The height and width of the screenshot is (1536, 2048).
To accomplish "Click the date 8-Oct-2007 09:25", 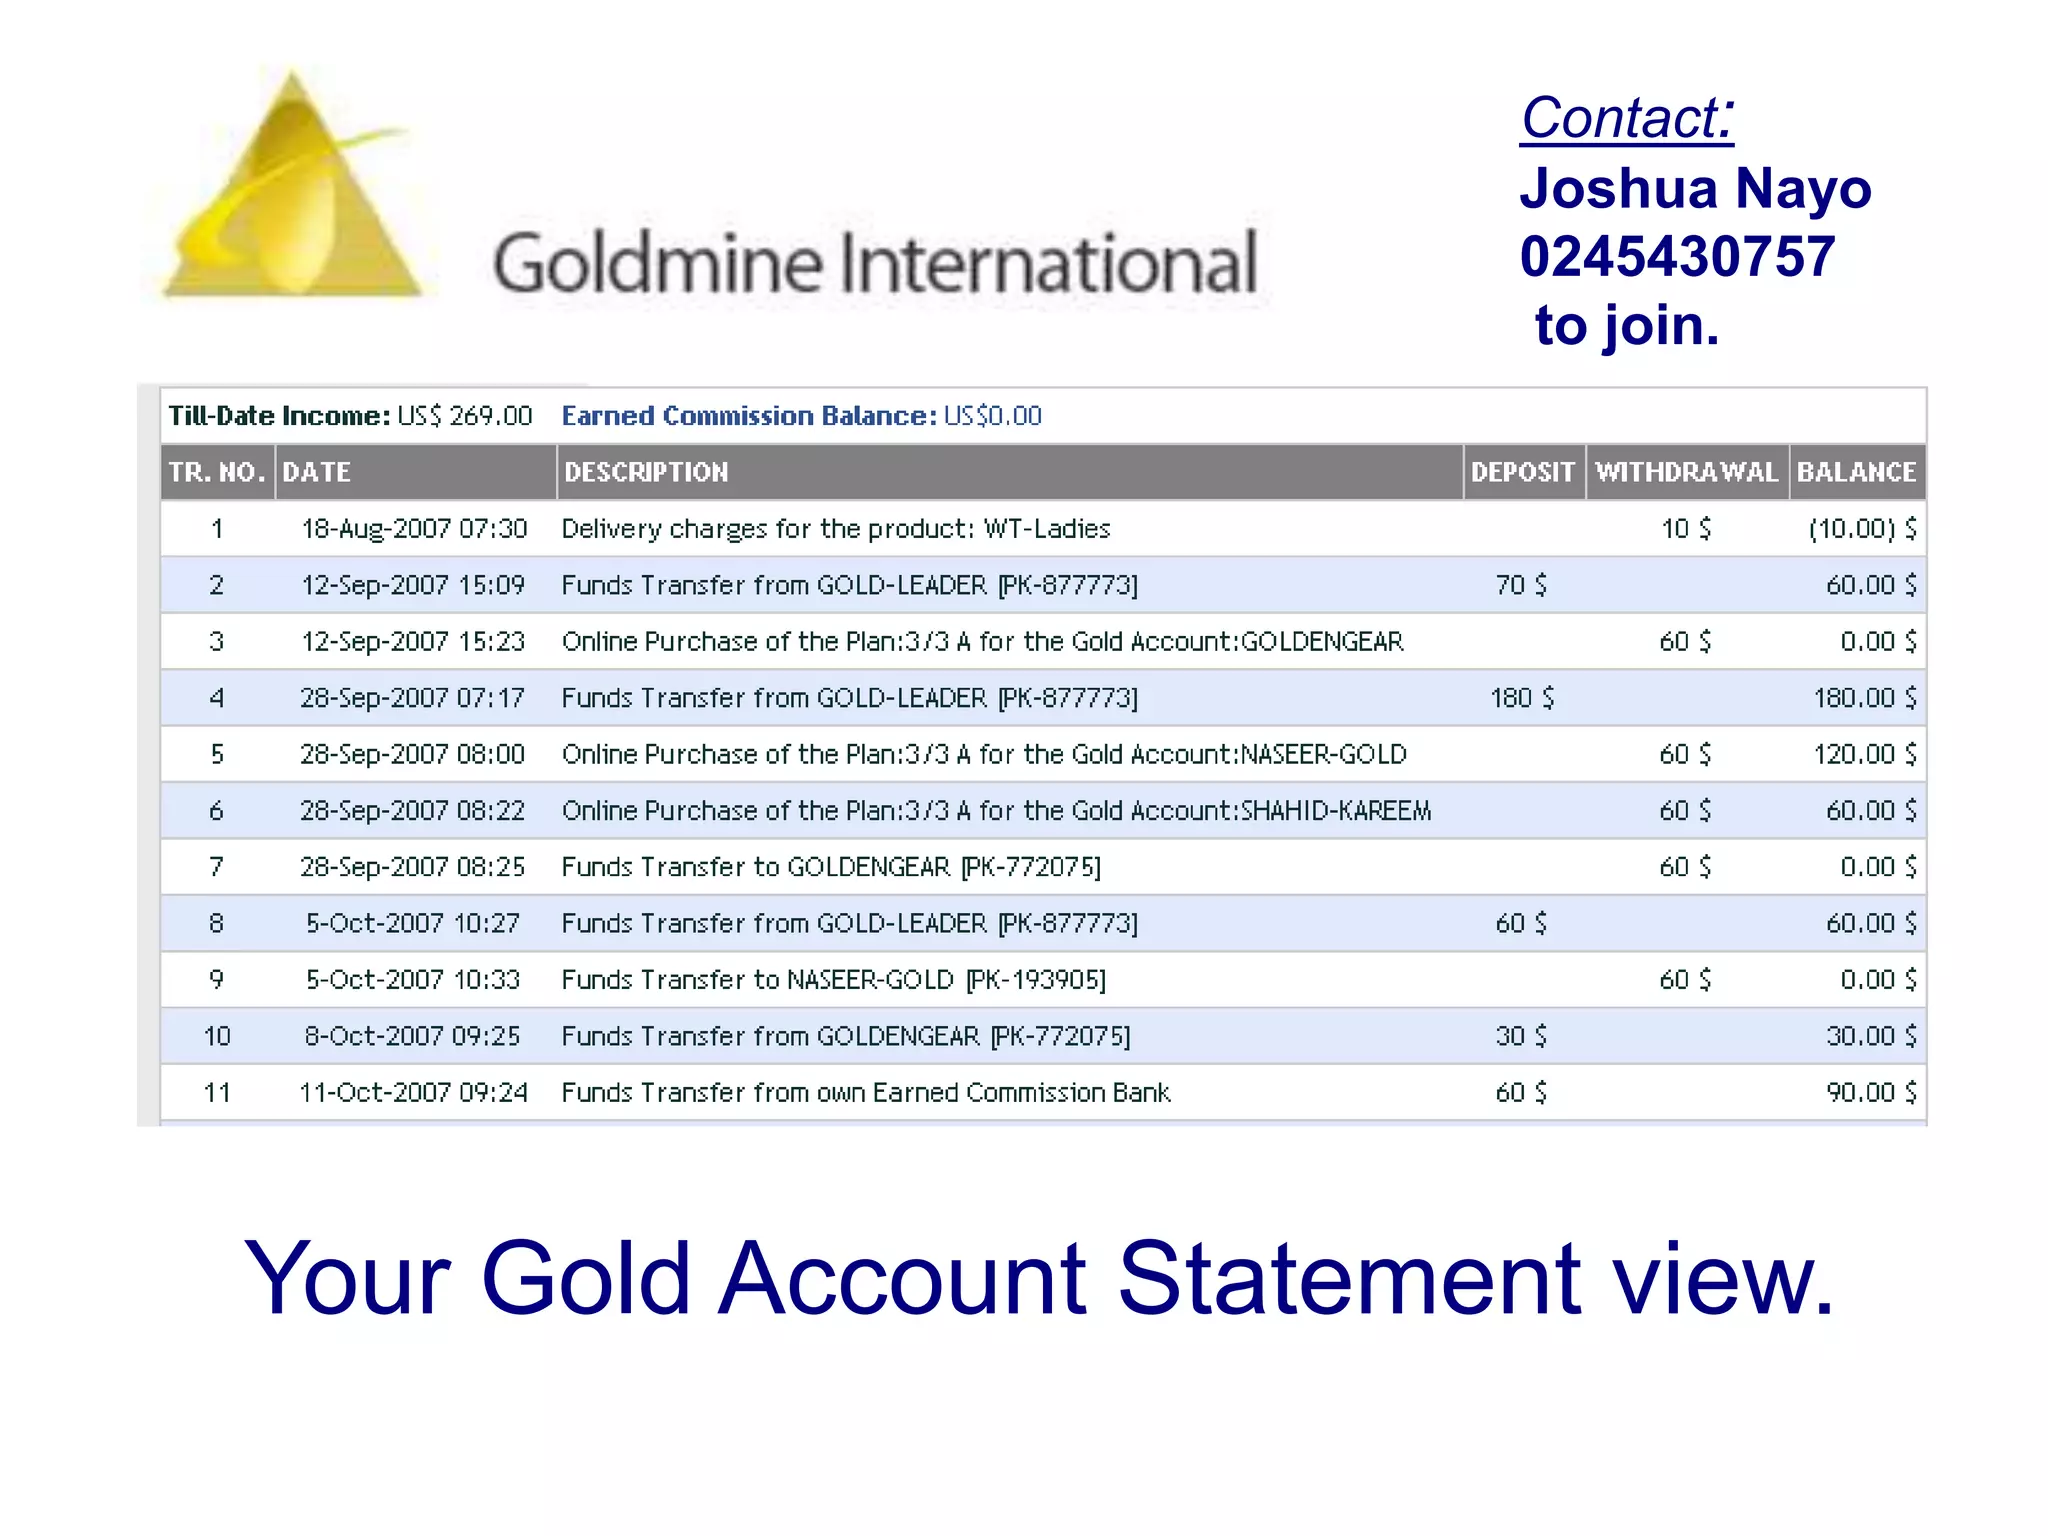I will (x=412, y=1036).
